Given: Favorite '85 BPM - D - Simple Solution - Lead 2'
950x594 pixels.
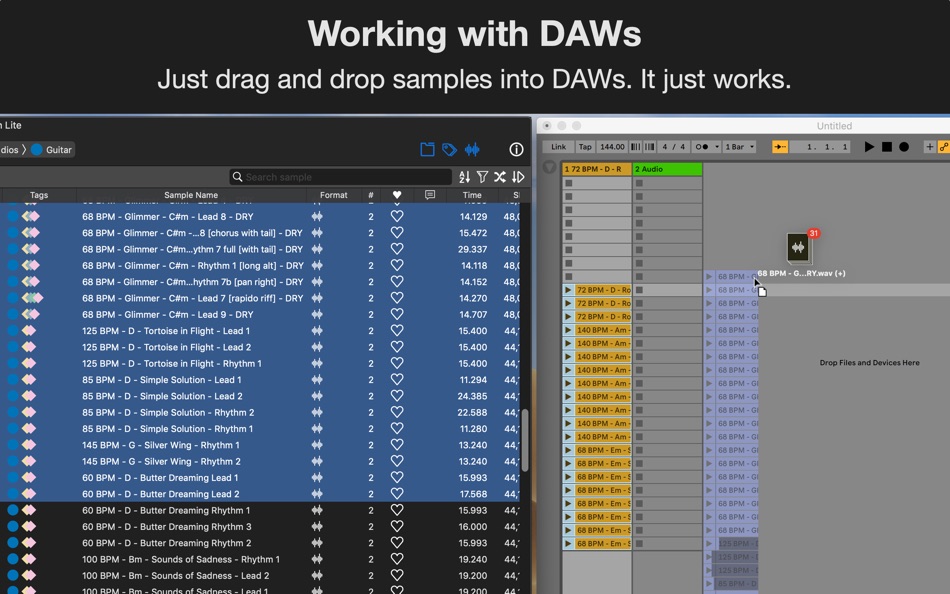Looking at the screenshot, I should click(397, 396).
